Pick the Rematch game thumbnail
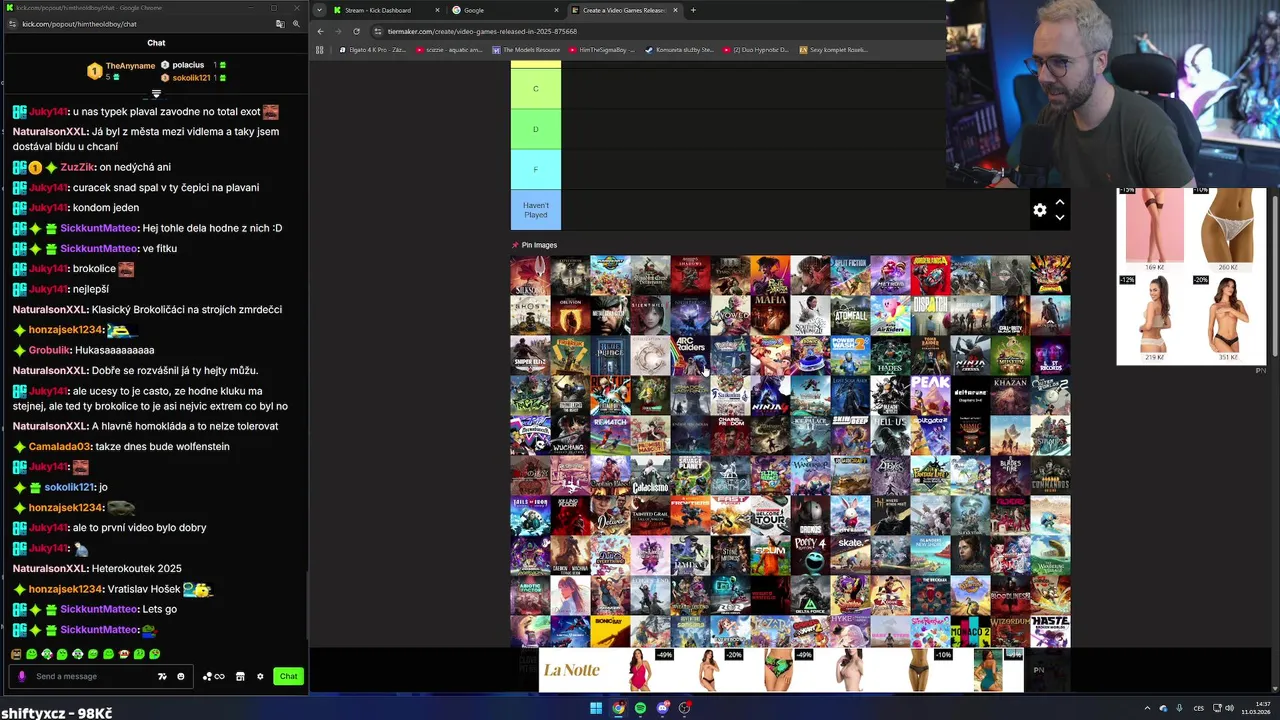 pyautogui.click(x=610, y=435)
